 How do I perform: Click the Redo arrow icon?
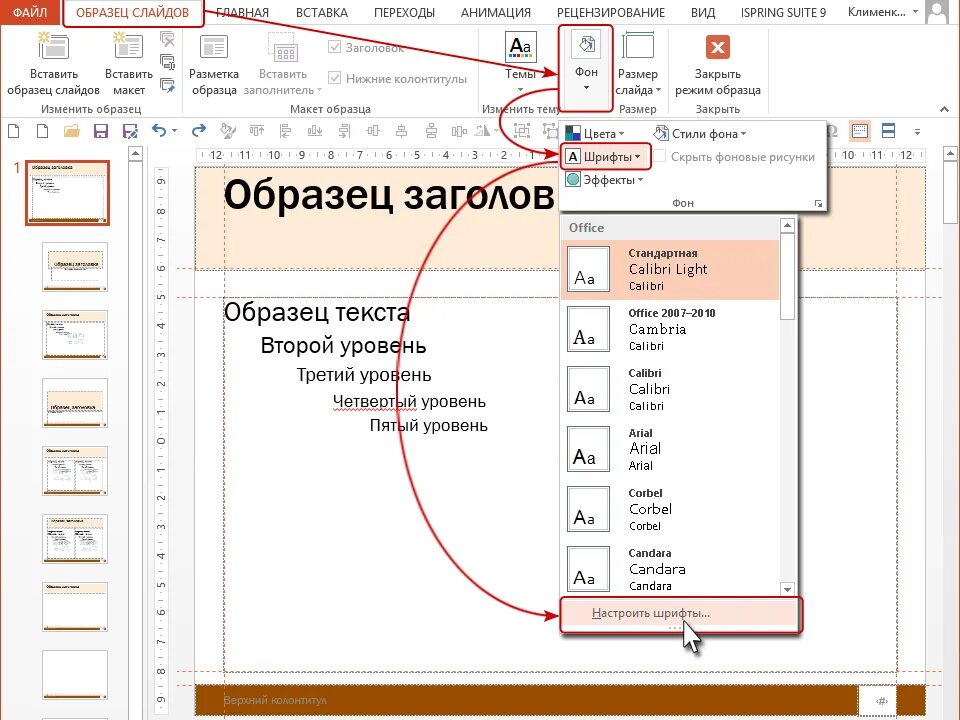click(198, 130)
